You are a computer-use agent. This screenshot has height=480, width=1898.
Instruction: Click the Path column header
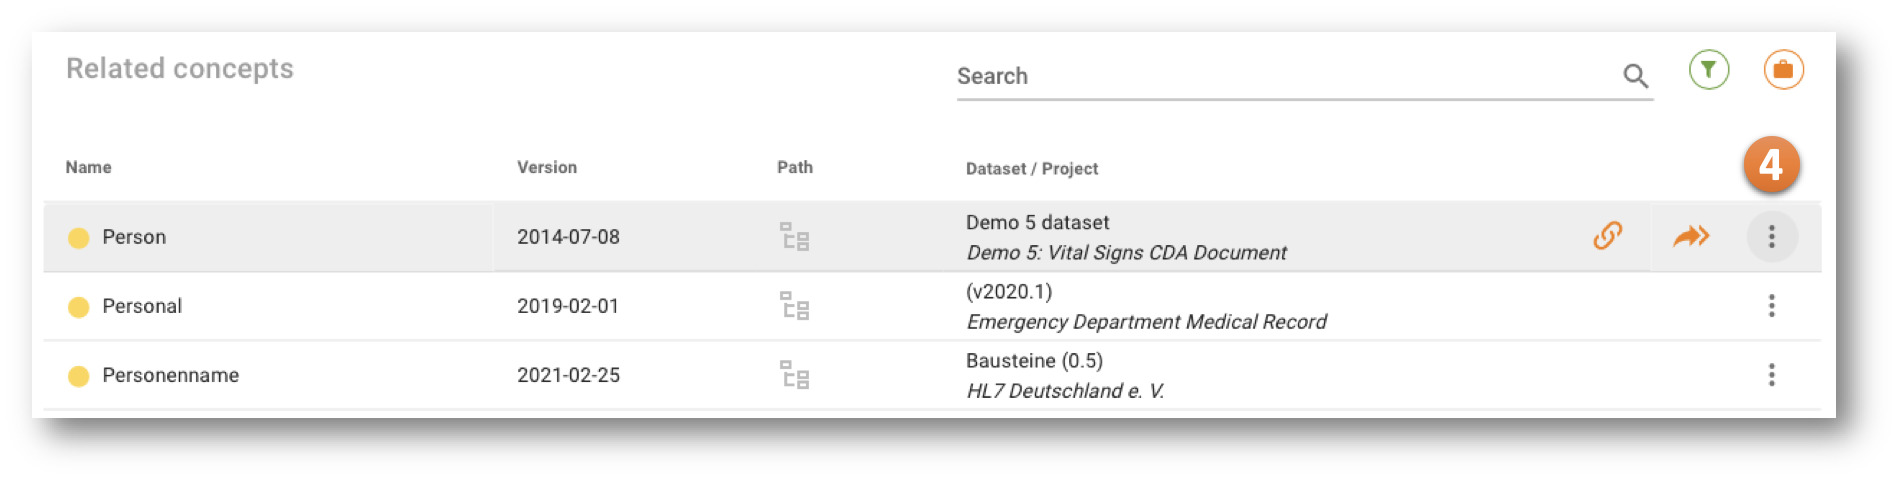click(x=794, y=167)
